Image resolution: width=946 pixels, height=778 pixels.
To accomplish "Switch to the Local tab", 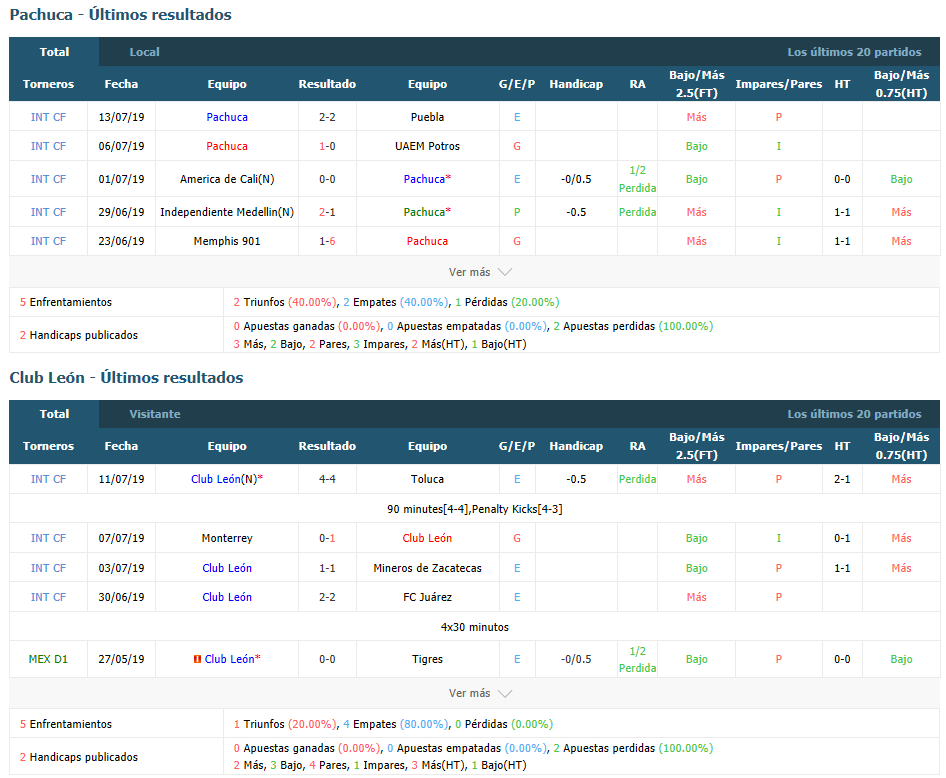I will [145, 52].
